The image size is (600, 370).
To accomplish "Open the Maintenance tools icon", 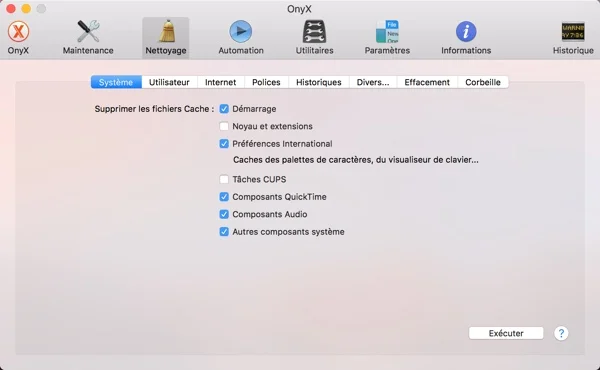I will click(x=88, y=31).
